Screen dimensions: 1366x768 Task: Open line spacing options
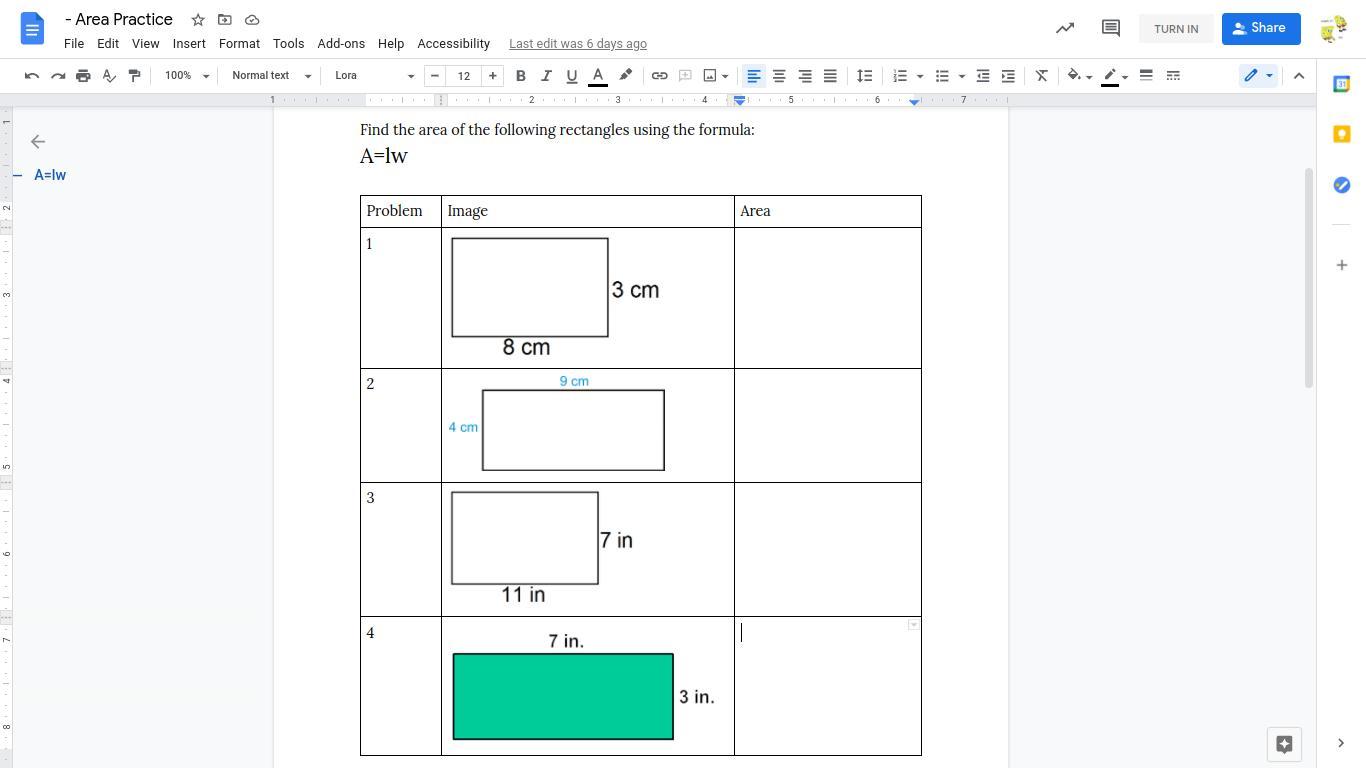tap(865, 76)
